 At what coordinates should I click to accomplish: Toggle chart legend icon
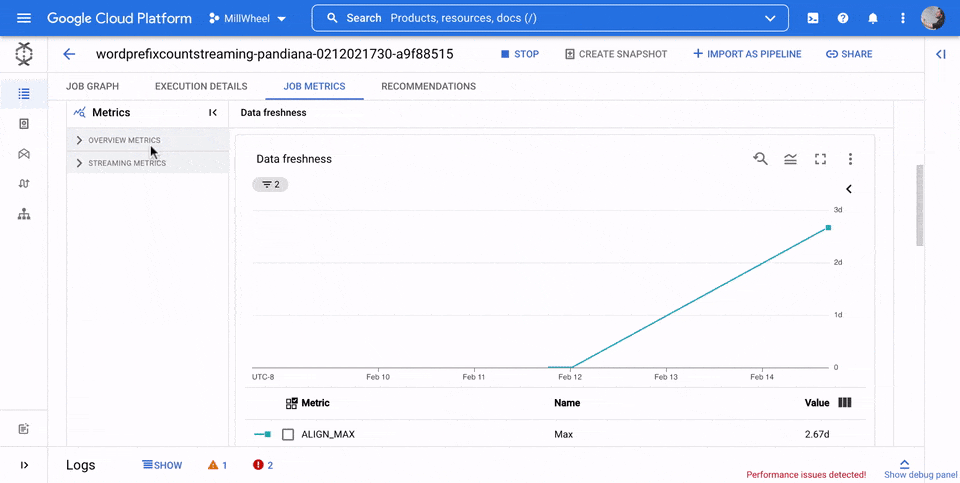pyautogui.click(x=790, y=159)
